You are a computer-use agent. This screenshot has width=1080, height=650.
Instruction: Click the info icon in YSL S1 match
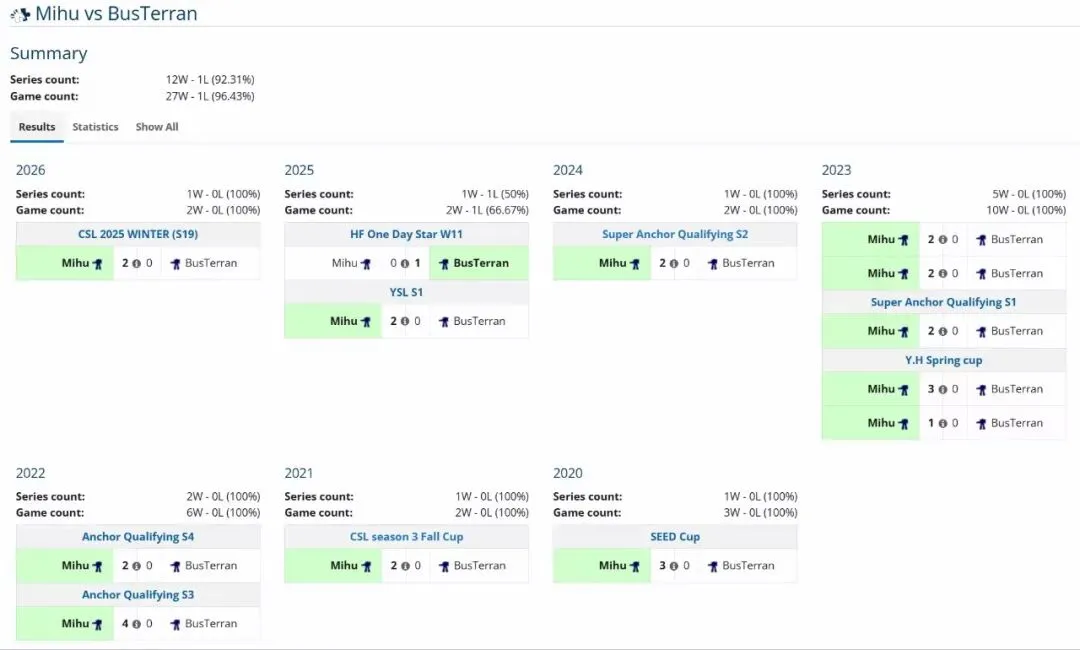tap(405, 322)
